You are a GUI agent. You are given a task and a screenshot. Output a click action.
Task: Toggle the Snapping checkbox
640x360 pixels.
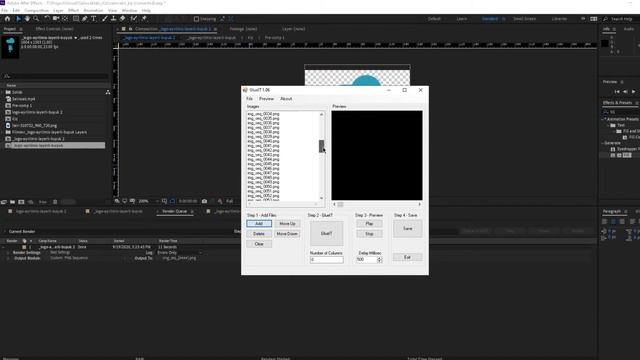point(196,19)
